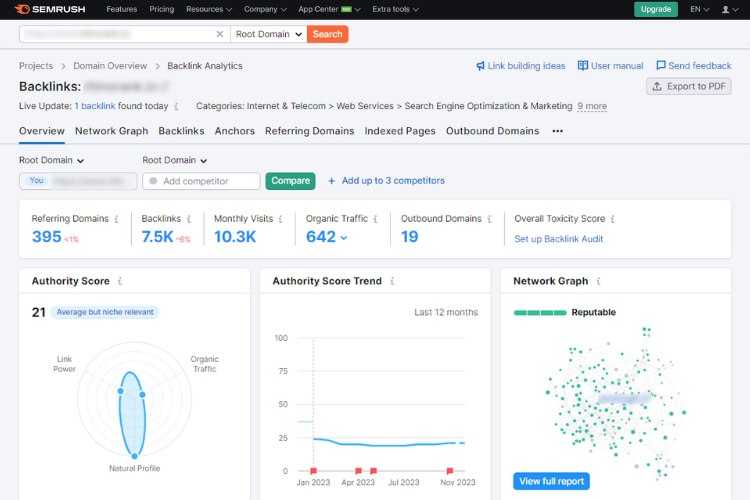Viewport: 750px width, 500px height.
Task: Click the Monthly Visits value 10.3K
Action: coord(235,237)
